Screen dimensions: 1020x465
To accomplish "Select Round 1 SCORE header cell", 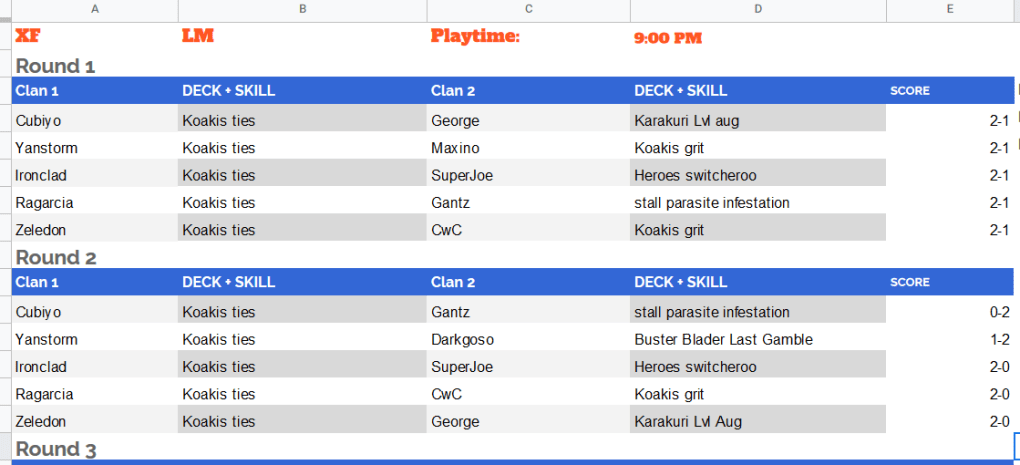I will tap(950, 90).
